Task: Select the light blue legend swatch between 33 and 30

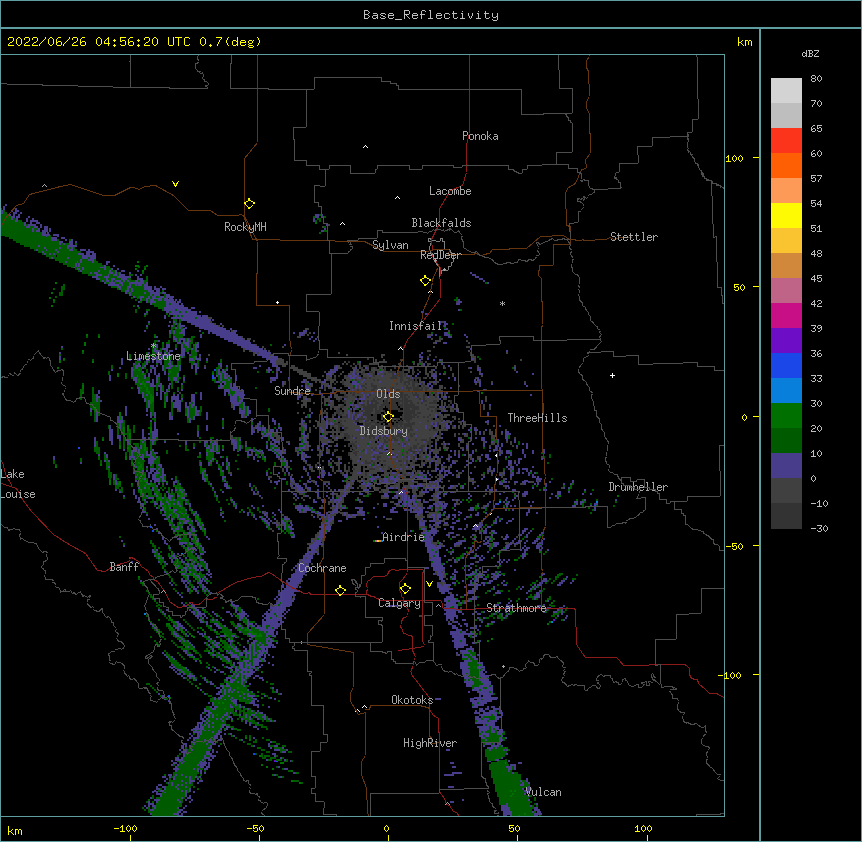Action: 786,391
